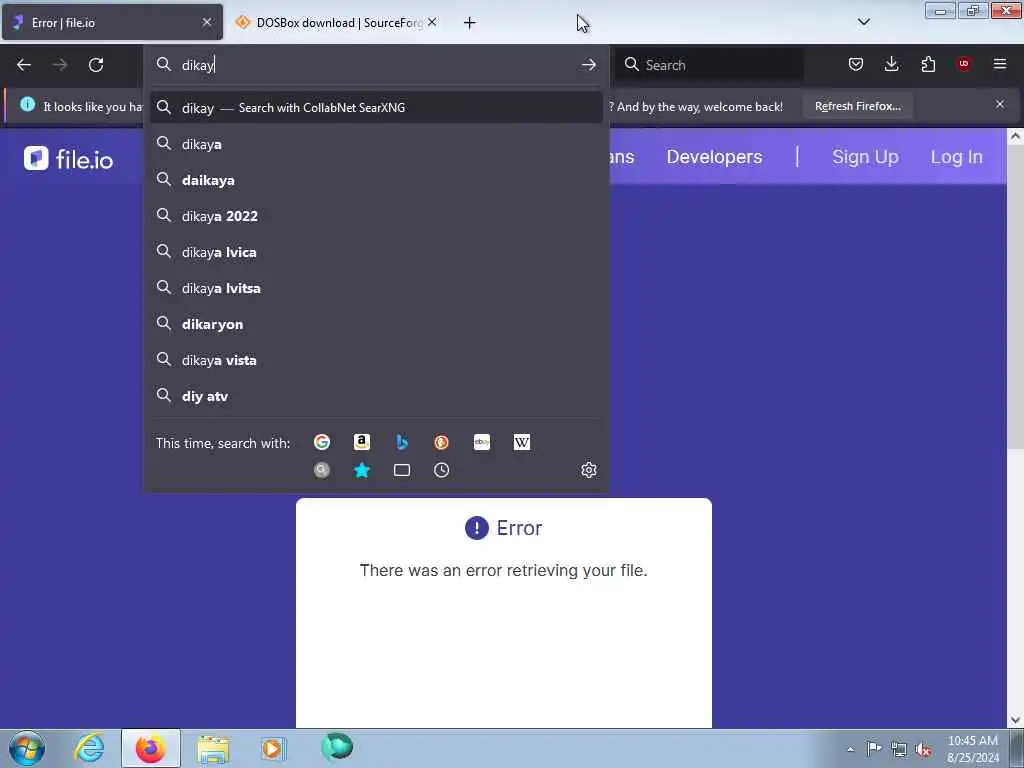This screenshot has width=1024, height=768.
Task: Open the teal globe app on taskbar
Action: point(337,747)
